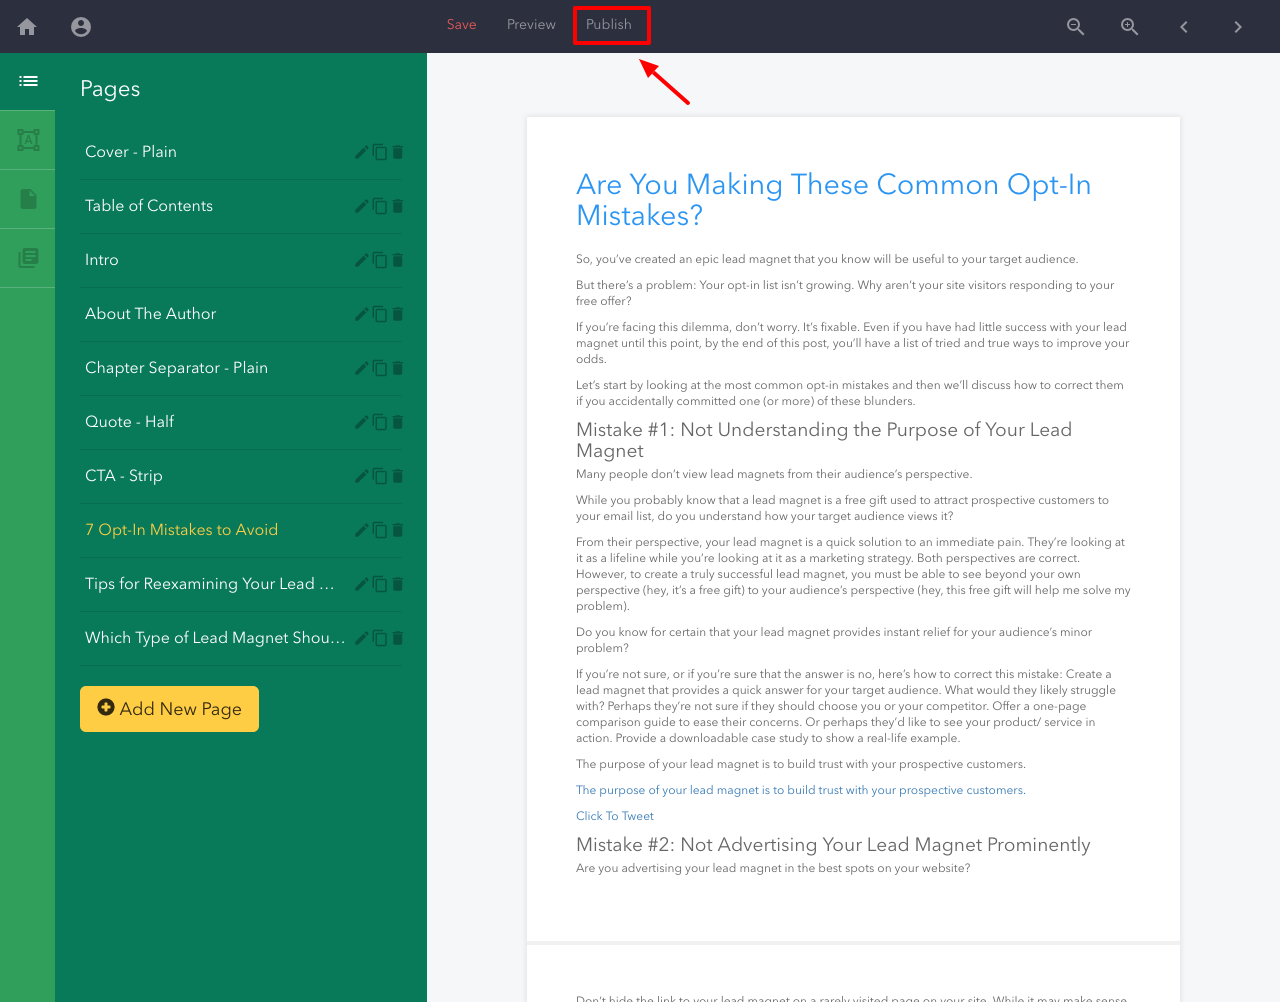
Task: Duplicate the CTA - Strip page
Action: coord(380,476)
